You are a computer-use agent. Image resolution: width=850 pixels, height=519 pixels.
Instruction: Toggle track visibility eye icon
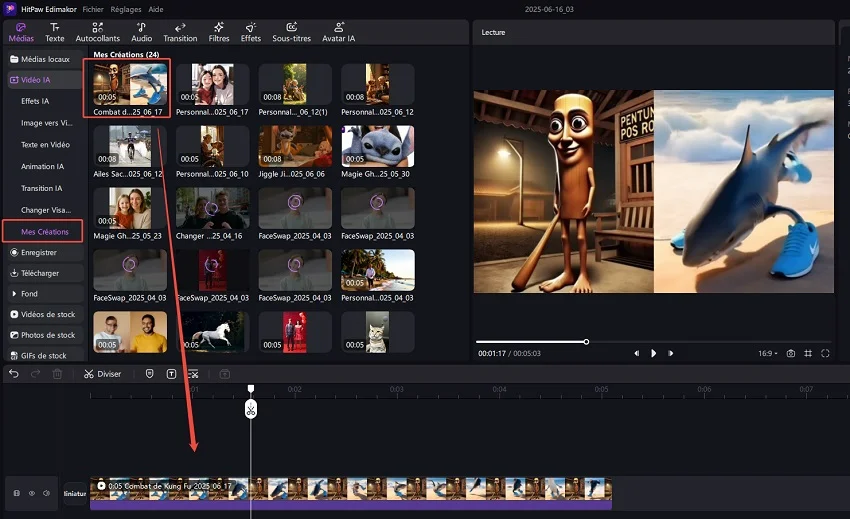pyautogui.click(x=31, y=493)
